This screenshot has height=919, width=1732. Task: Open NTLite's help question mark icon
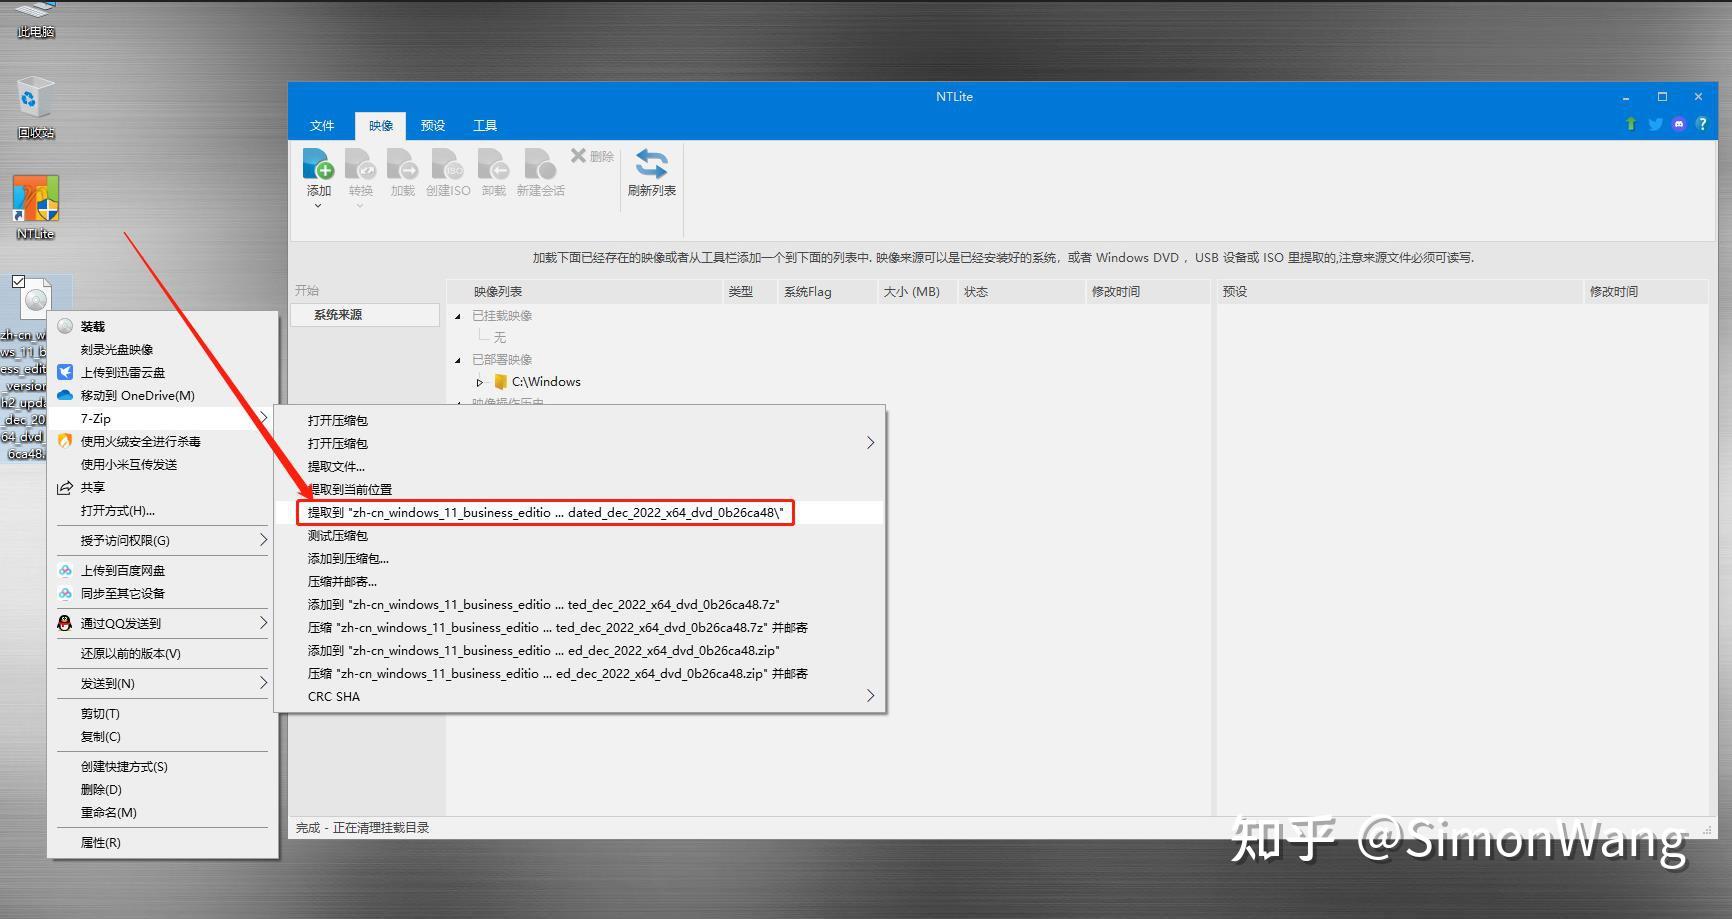pyautogui.click(x=1703, y=124)
